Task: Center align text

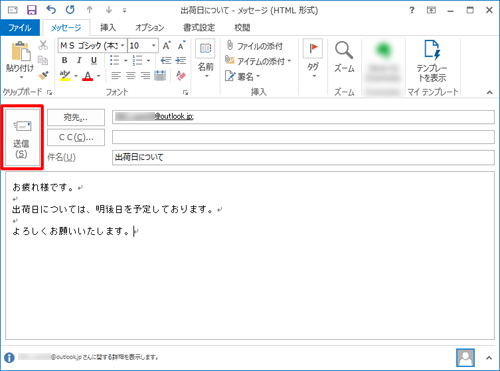Action: [x=130, y=76]
